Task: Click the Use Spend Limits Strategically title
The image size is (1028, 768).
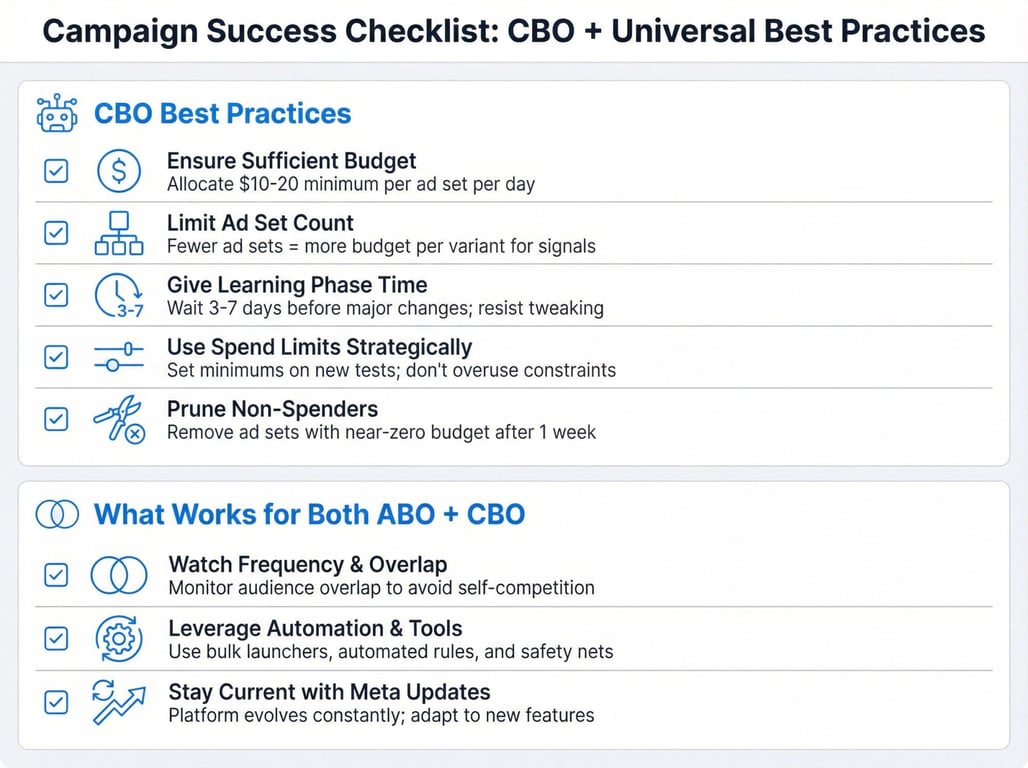Action: 319,348
